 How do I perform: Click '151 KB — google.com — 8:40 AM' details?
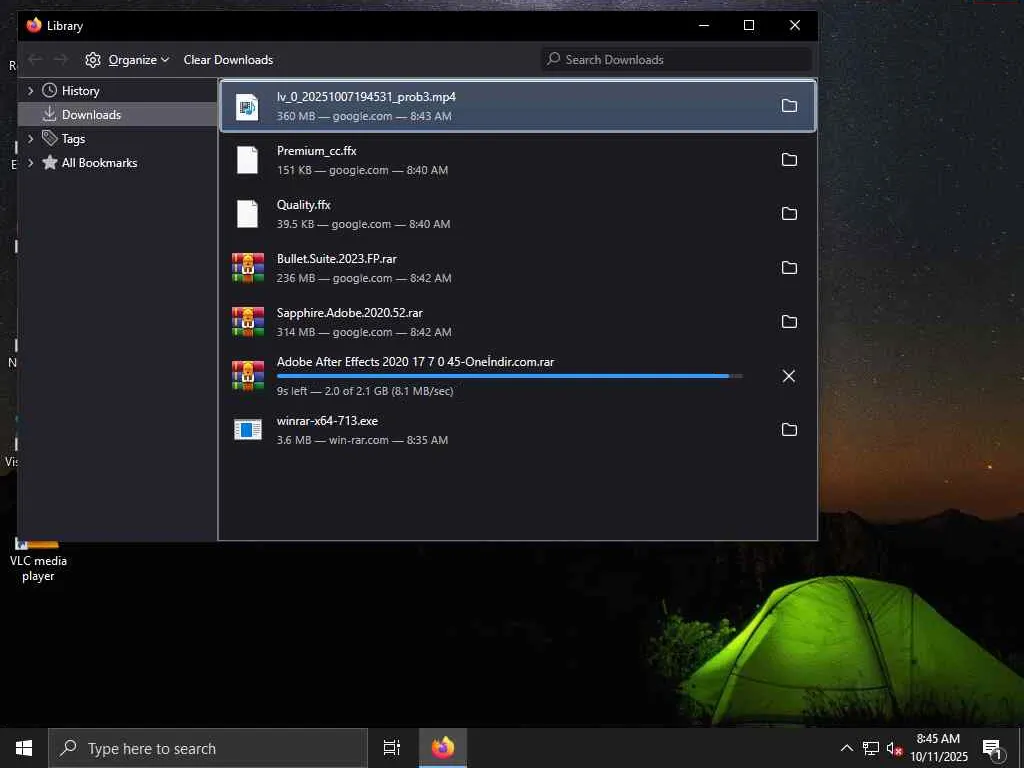coord(362,170)
